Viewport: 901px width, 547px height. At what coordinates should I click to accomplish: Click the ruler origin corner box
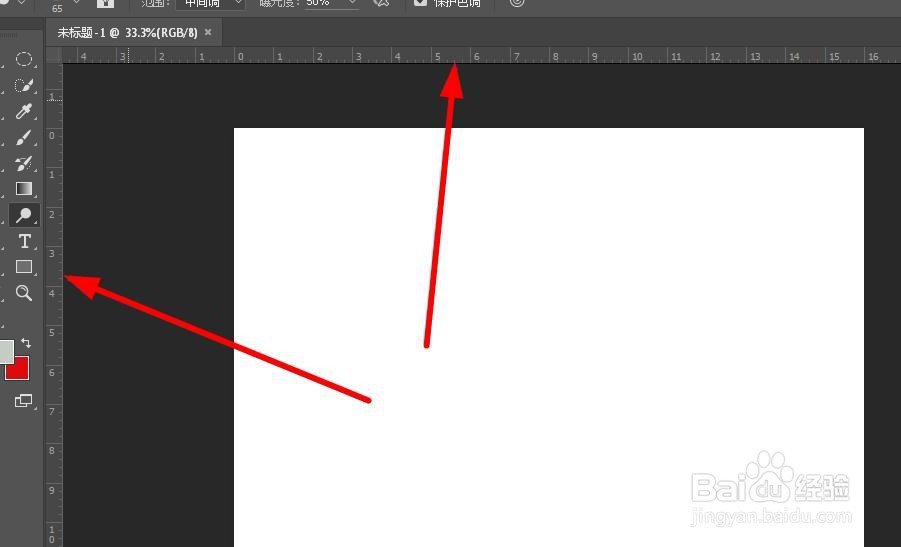pyautogui.click(x=53, y=55)
